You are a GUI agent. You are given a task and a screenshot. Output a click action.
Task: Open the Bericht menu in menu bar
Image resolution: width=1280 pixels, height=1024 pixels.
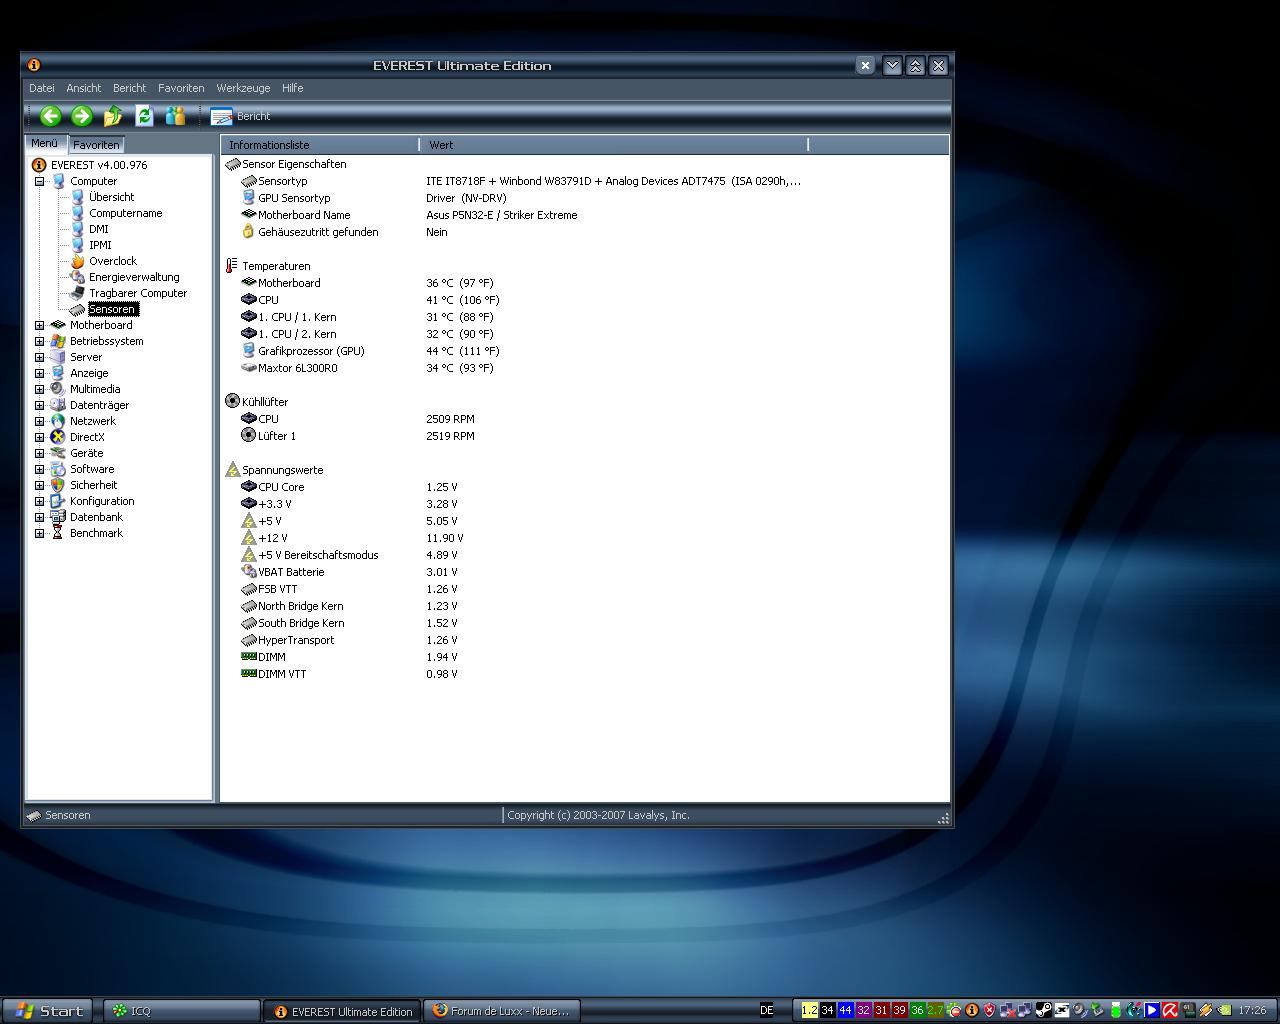pos(129,88)
